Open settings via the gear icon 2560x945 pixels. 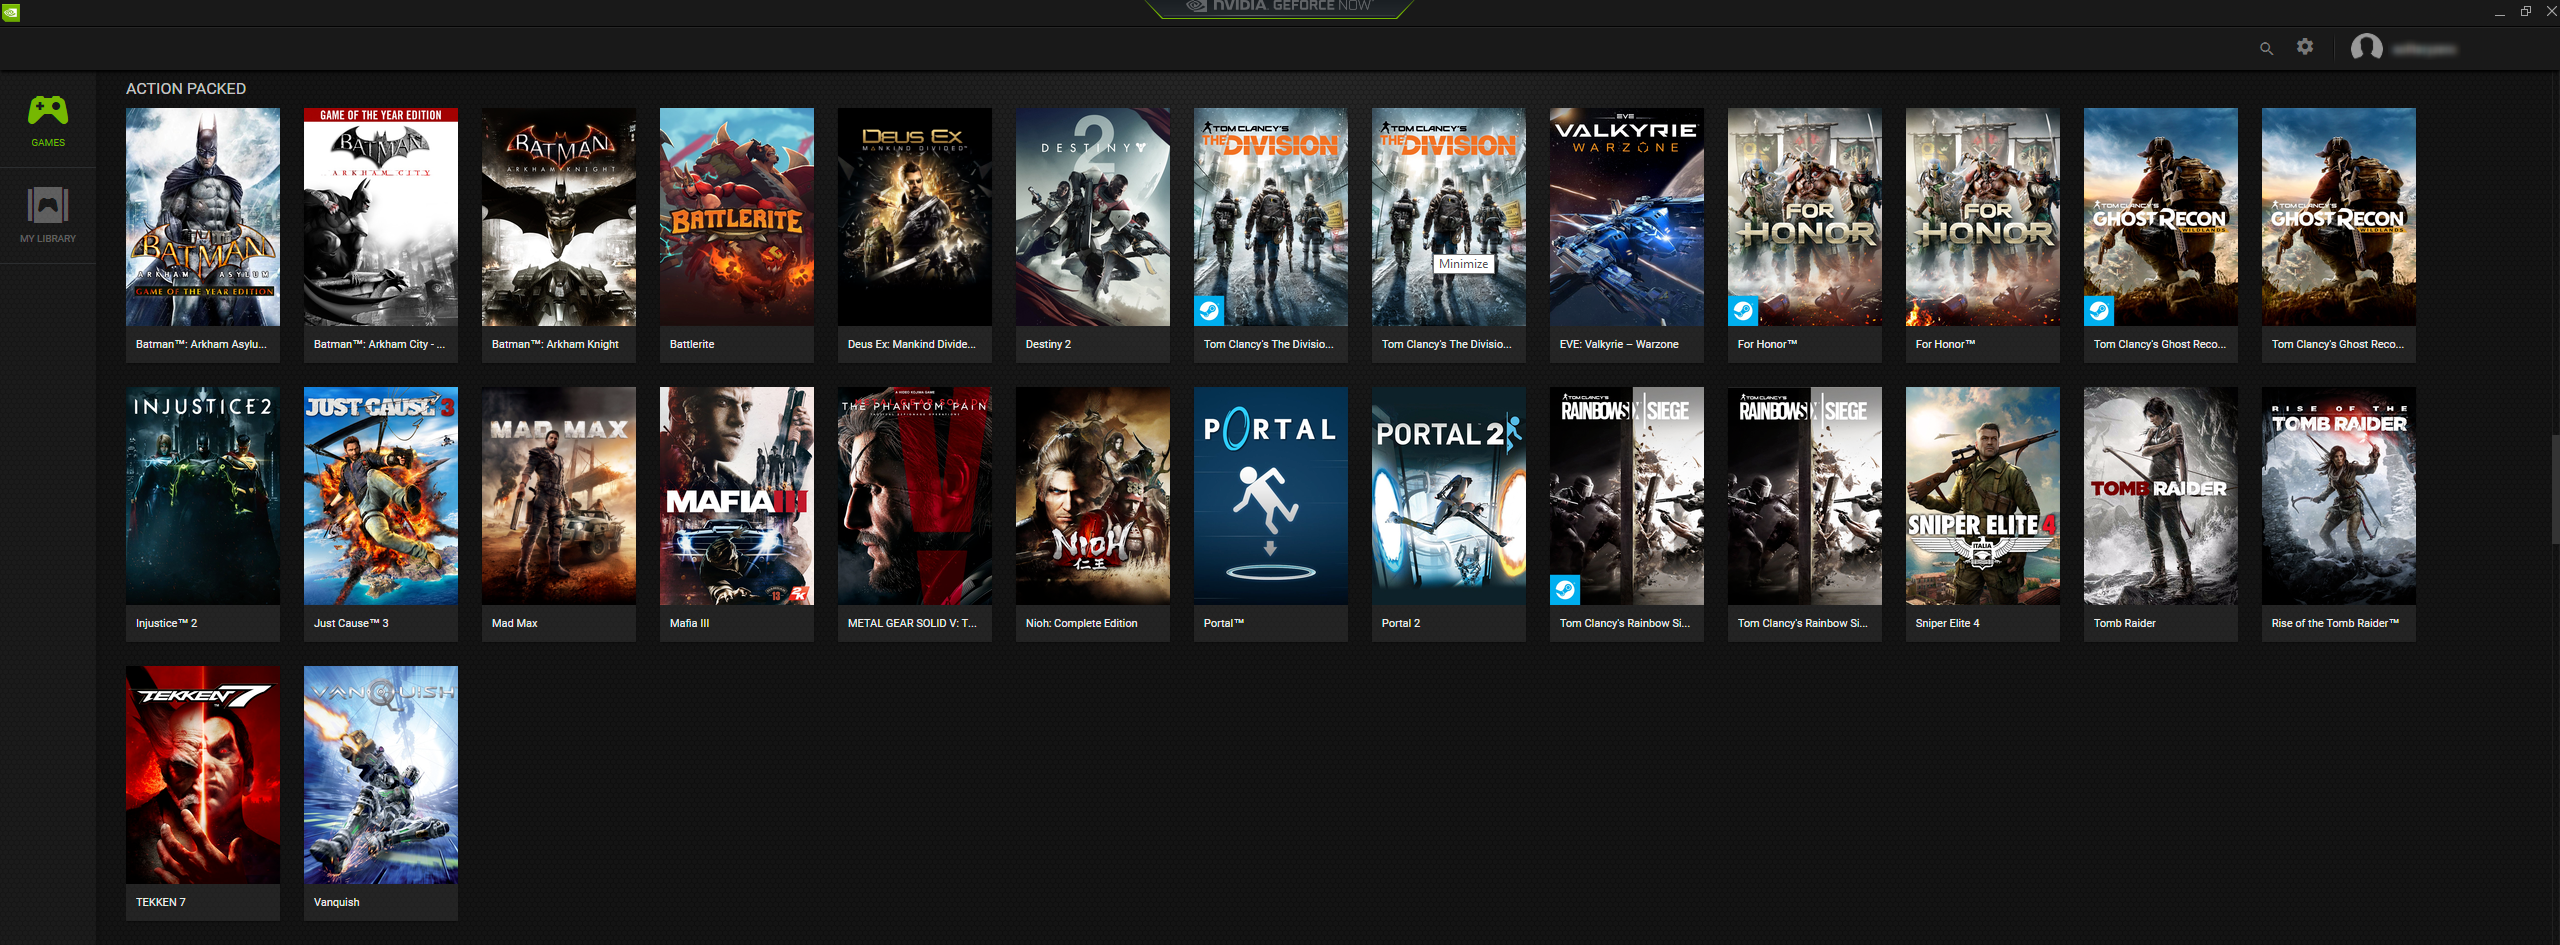click(x=2305, y=47)
